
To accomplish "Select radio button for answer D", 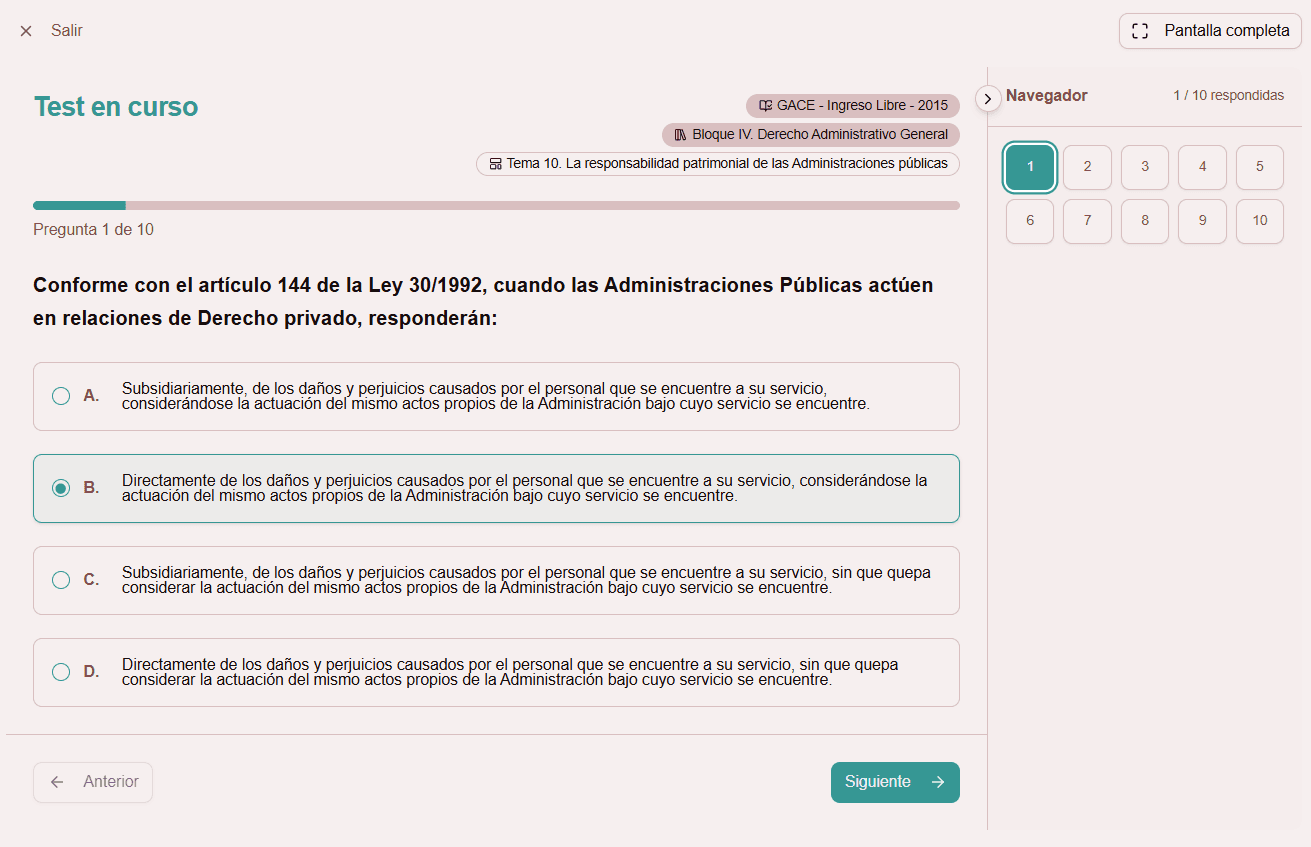I will coord(61,672).
